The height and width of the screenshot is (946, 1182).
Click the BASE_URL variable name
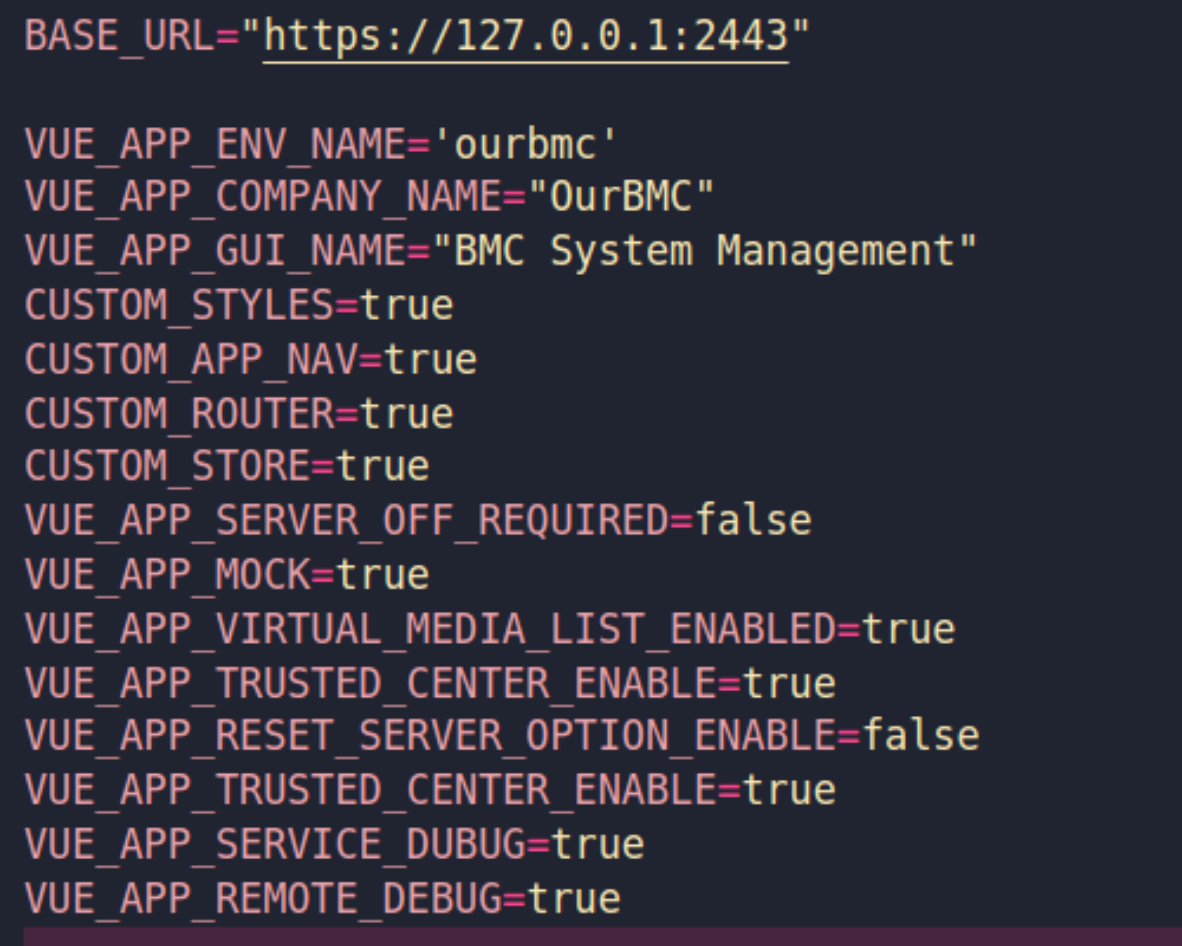(120, 37)
